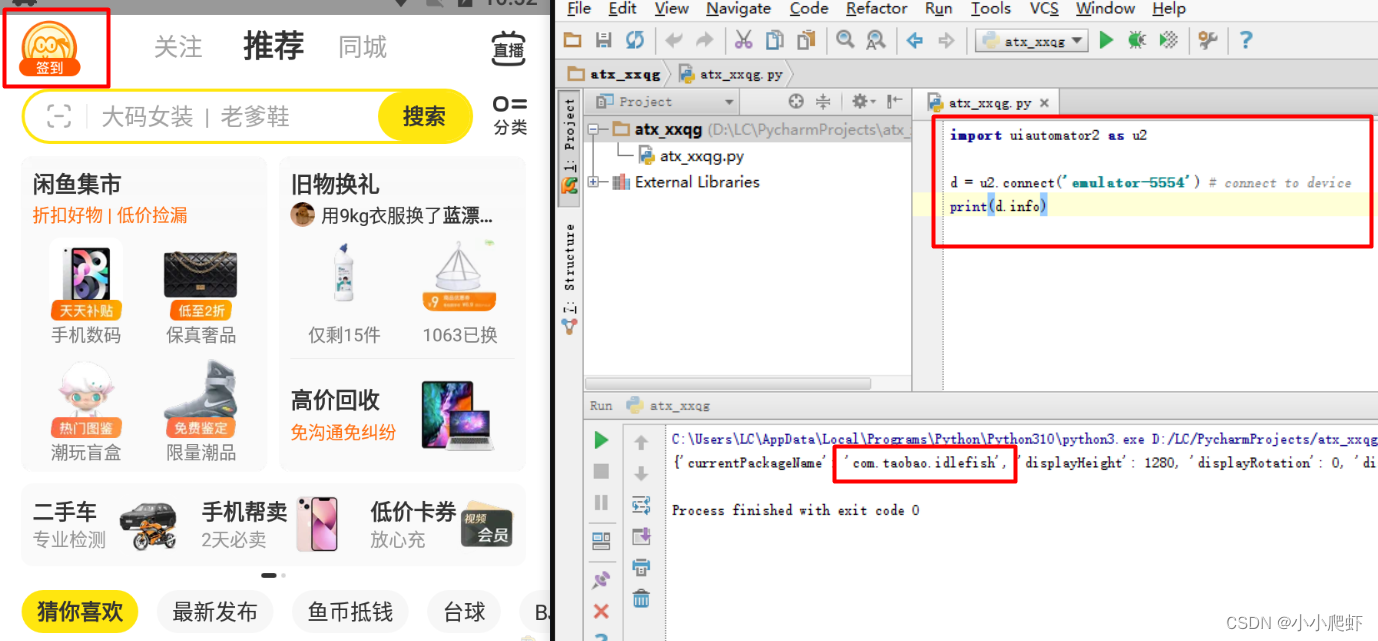1378x641 pixels.
Task: Click the PyCharm Open folder toolbar icon
Action: click(x=573, y=40)
